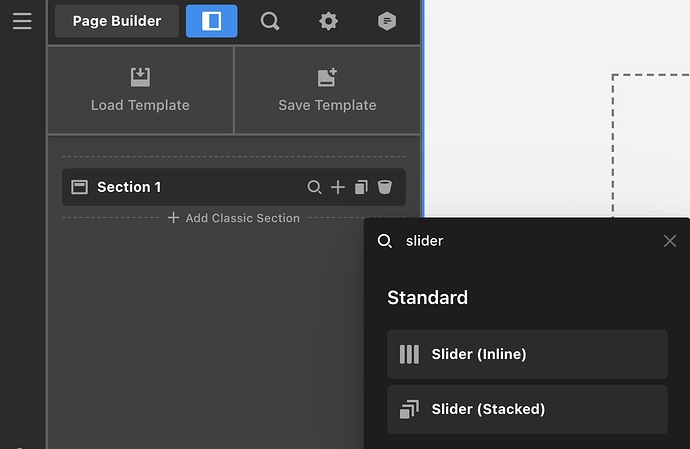
Task: Choose Slider (Inline) element
Action: point(527,354)
